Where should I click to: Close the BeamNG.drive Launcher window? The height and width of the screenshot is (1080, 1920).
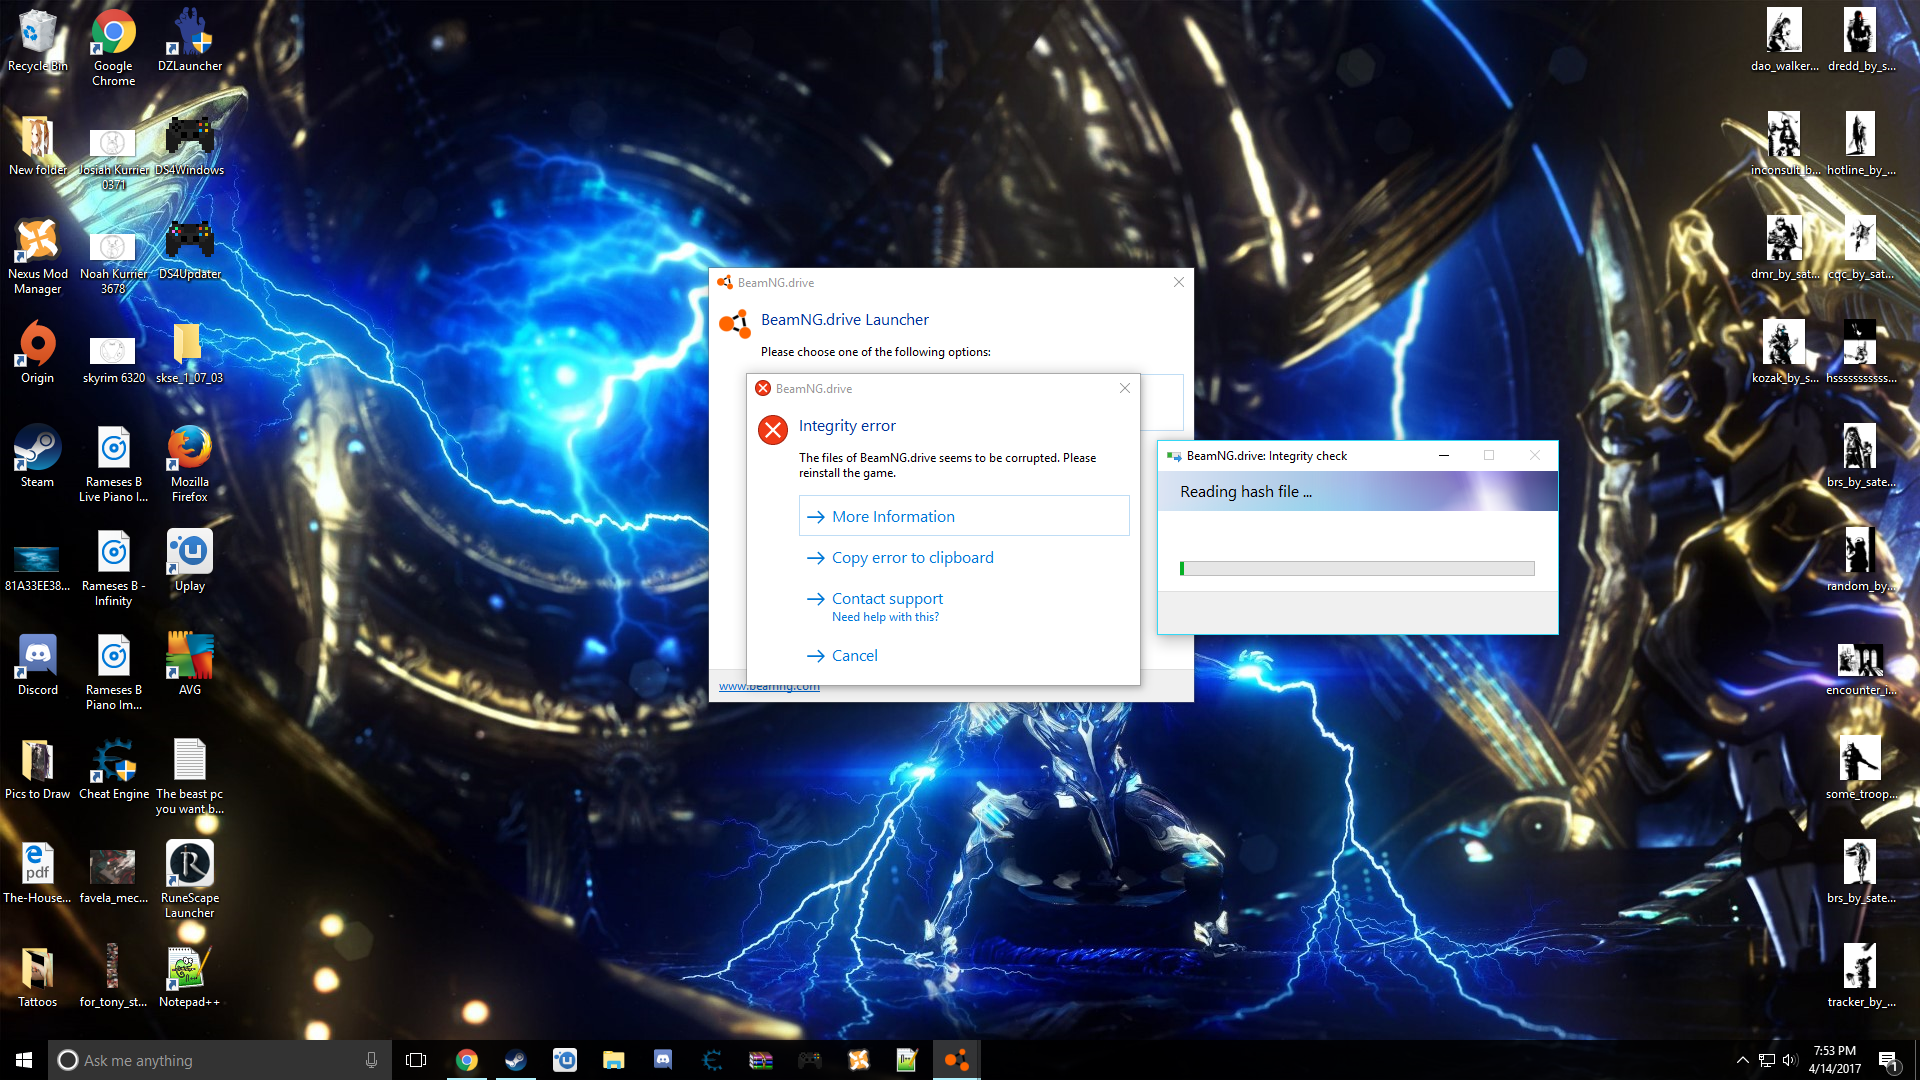[1179, 282]
